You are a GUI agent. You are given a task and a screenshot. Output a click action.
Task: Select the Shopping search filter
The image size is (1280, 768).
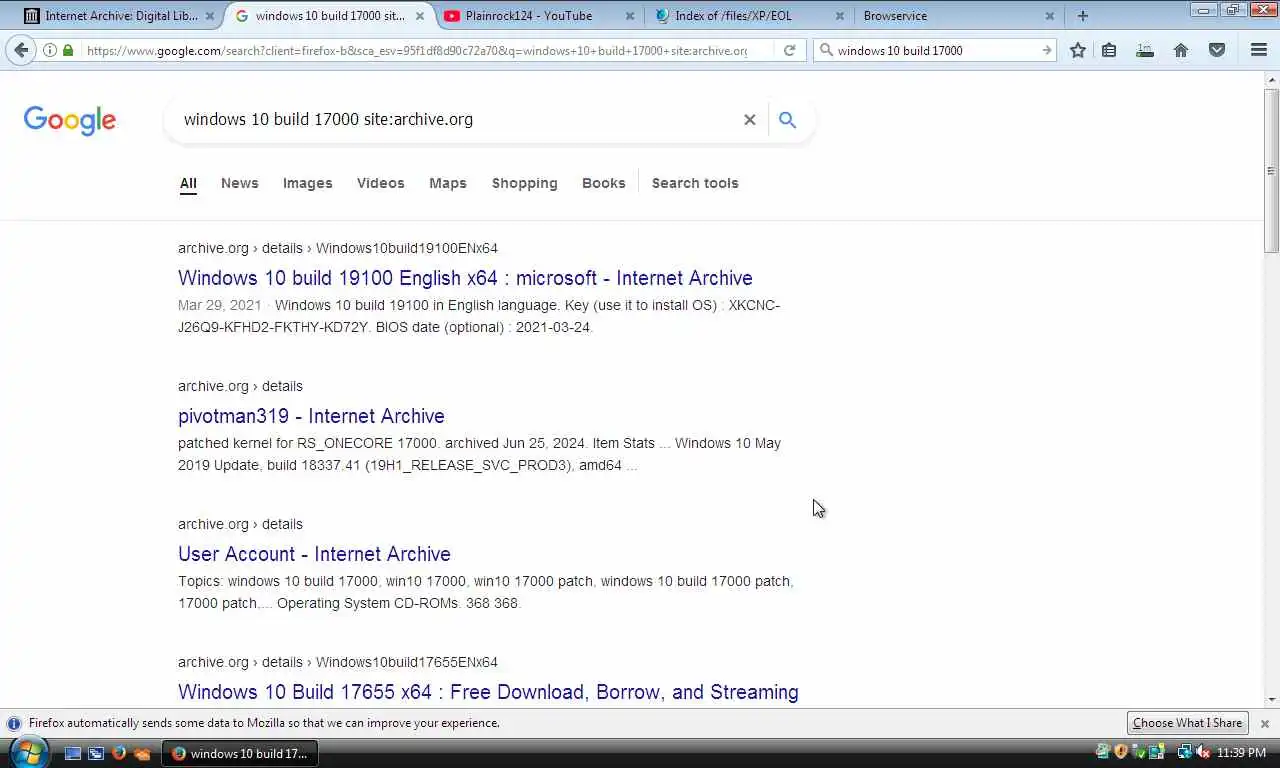click(524, 183)
